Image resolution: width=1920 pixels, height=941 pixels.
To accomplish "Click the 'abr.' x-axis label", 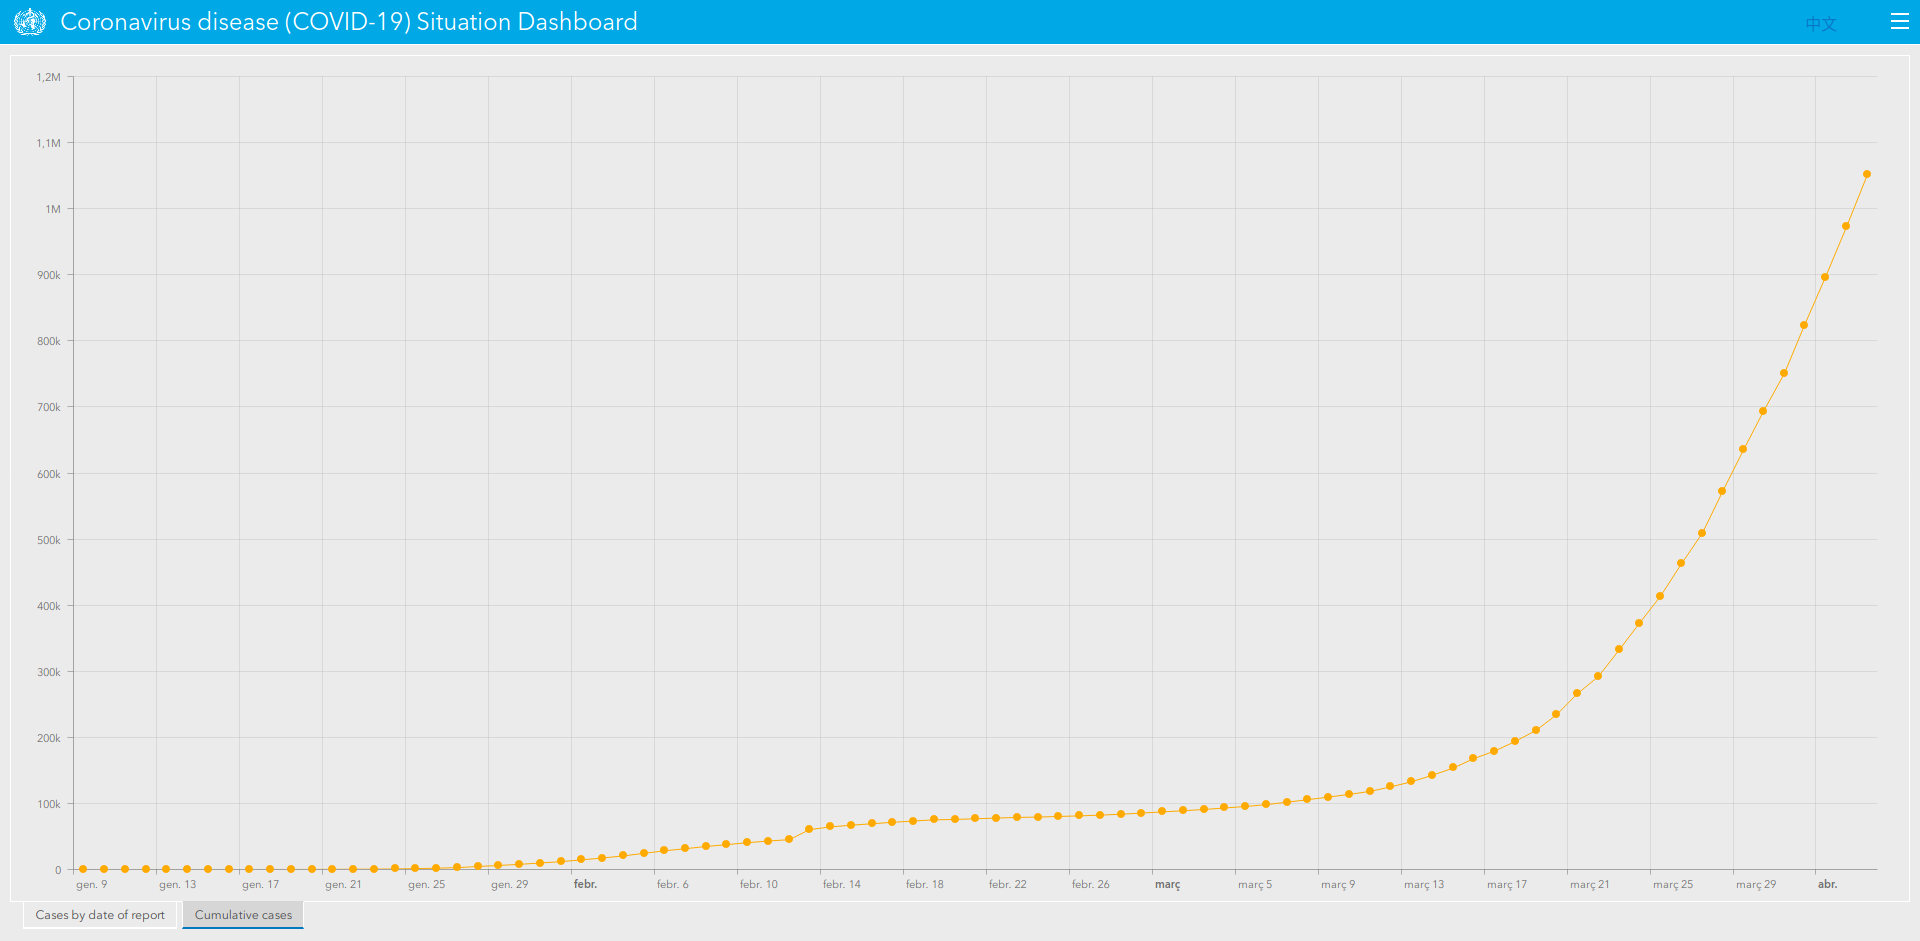I will [x=1827, y=884].
